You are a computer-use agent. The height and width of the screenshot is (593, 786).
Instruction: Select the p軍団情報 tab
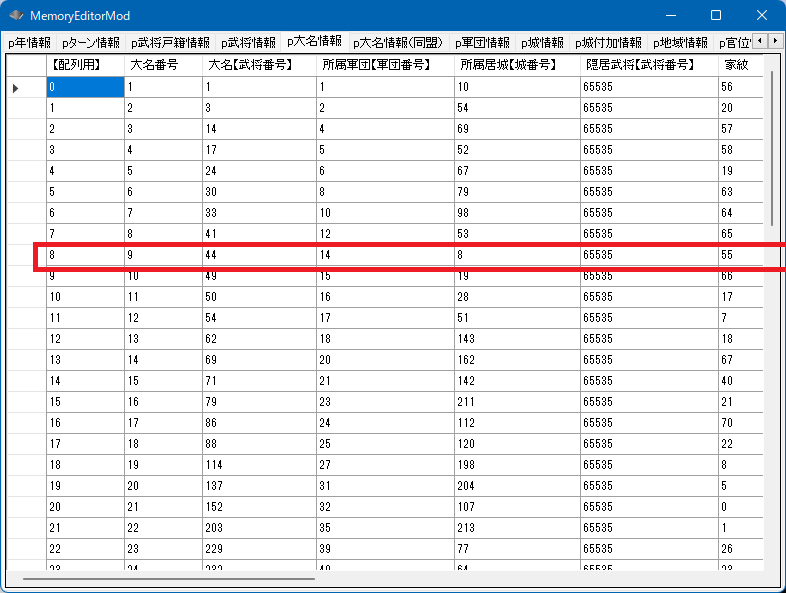[x=482, y=43]
